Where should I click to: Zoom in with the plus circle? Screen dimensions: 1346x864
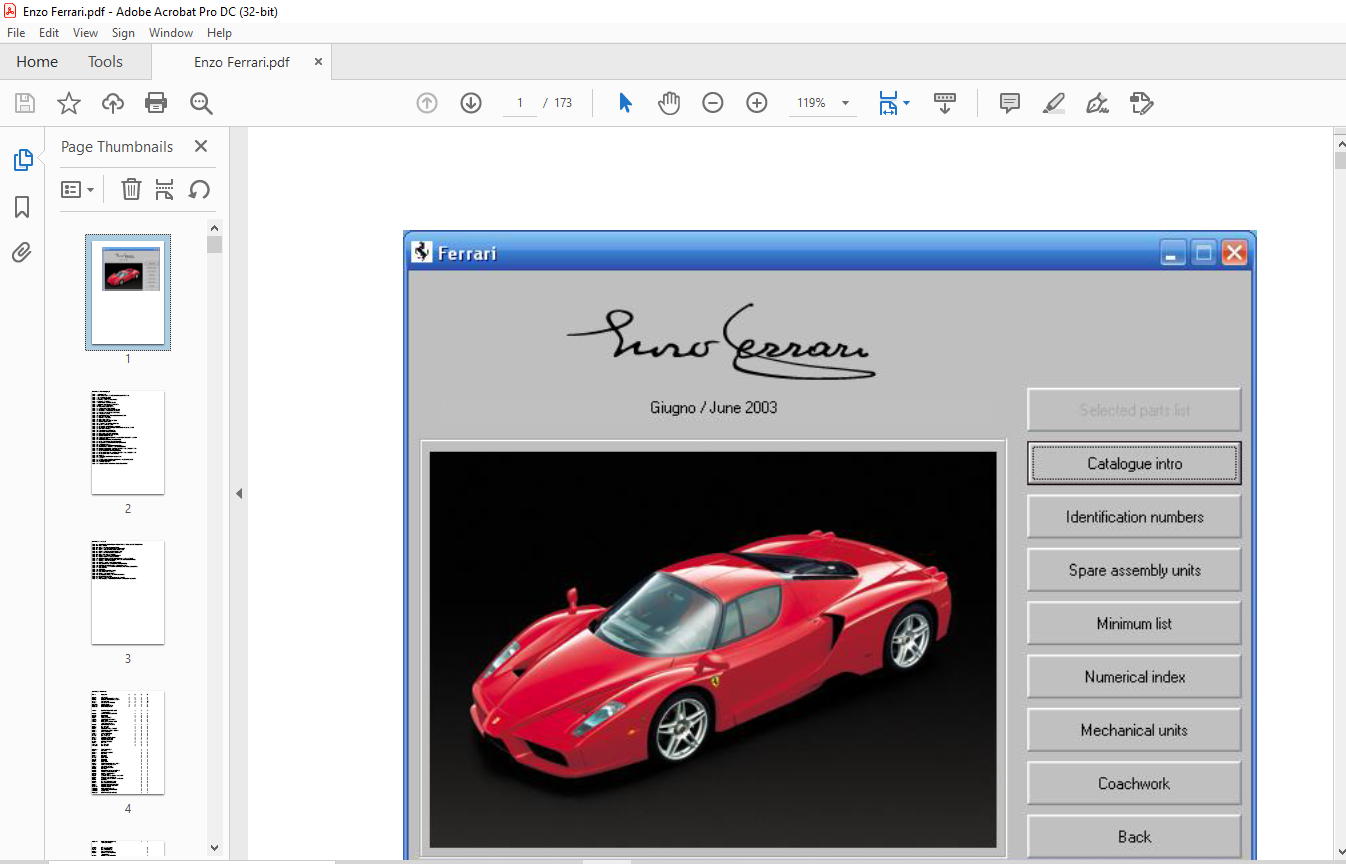(x=757, y=103)
